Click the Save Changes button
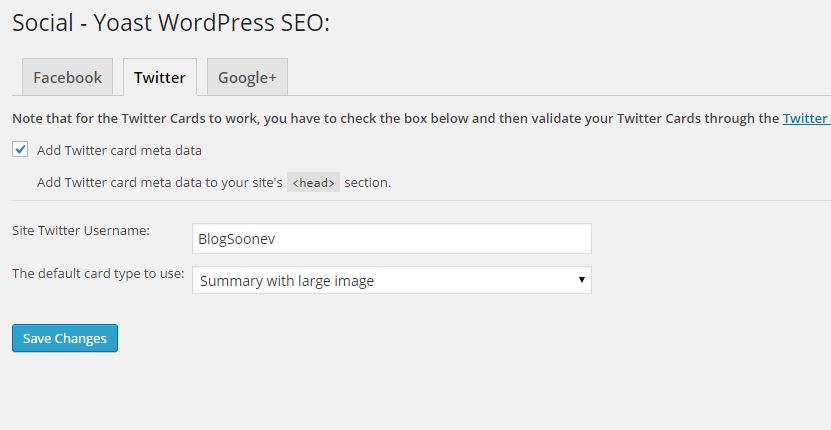Viewport: 831px width, 430px height. (65, 338)
